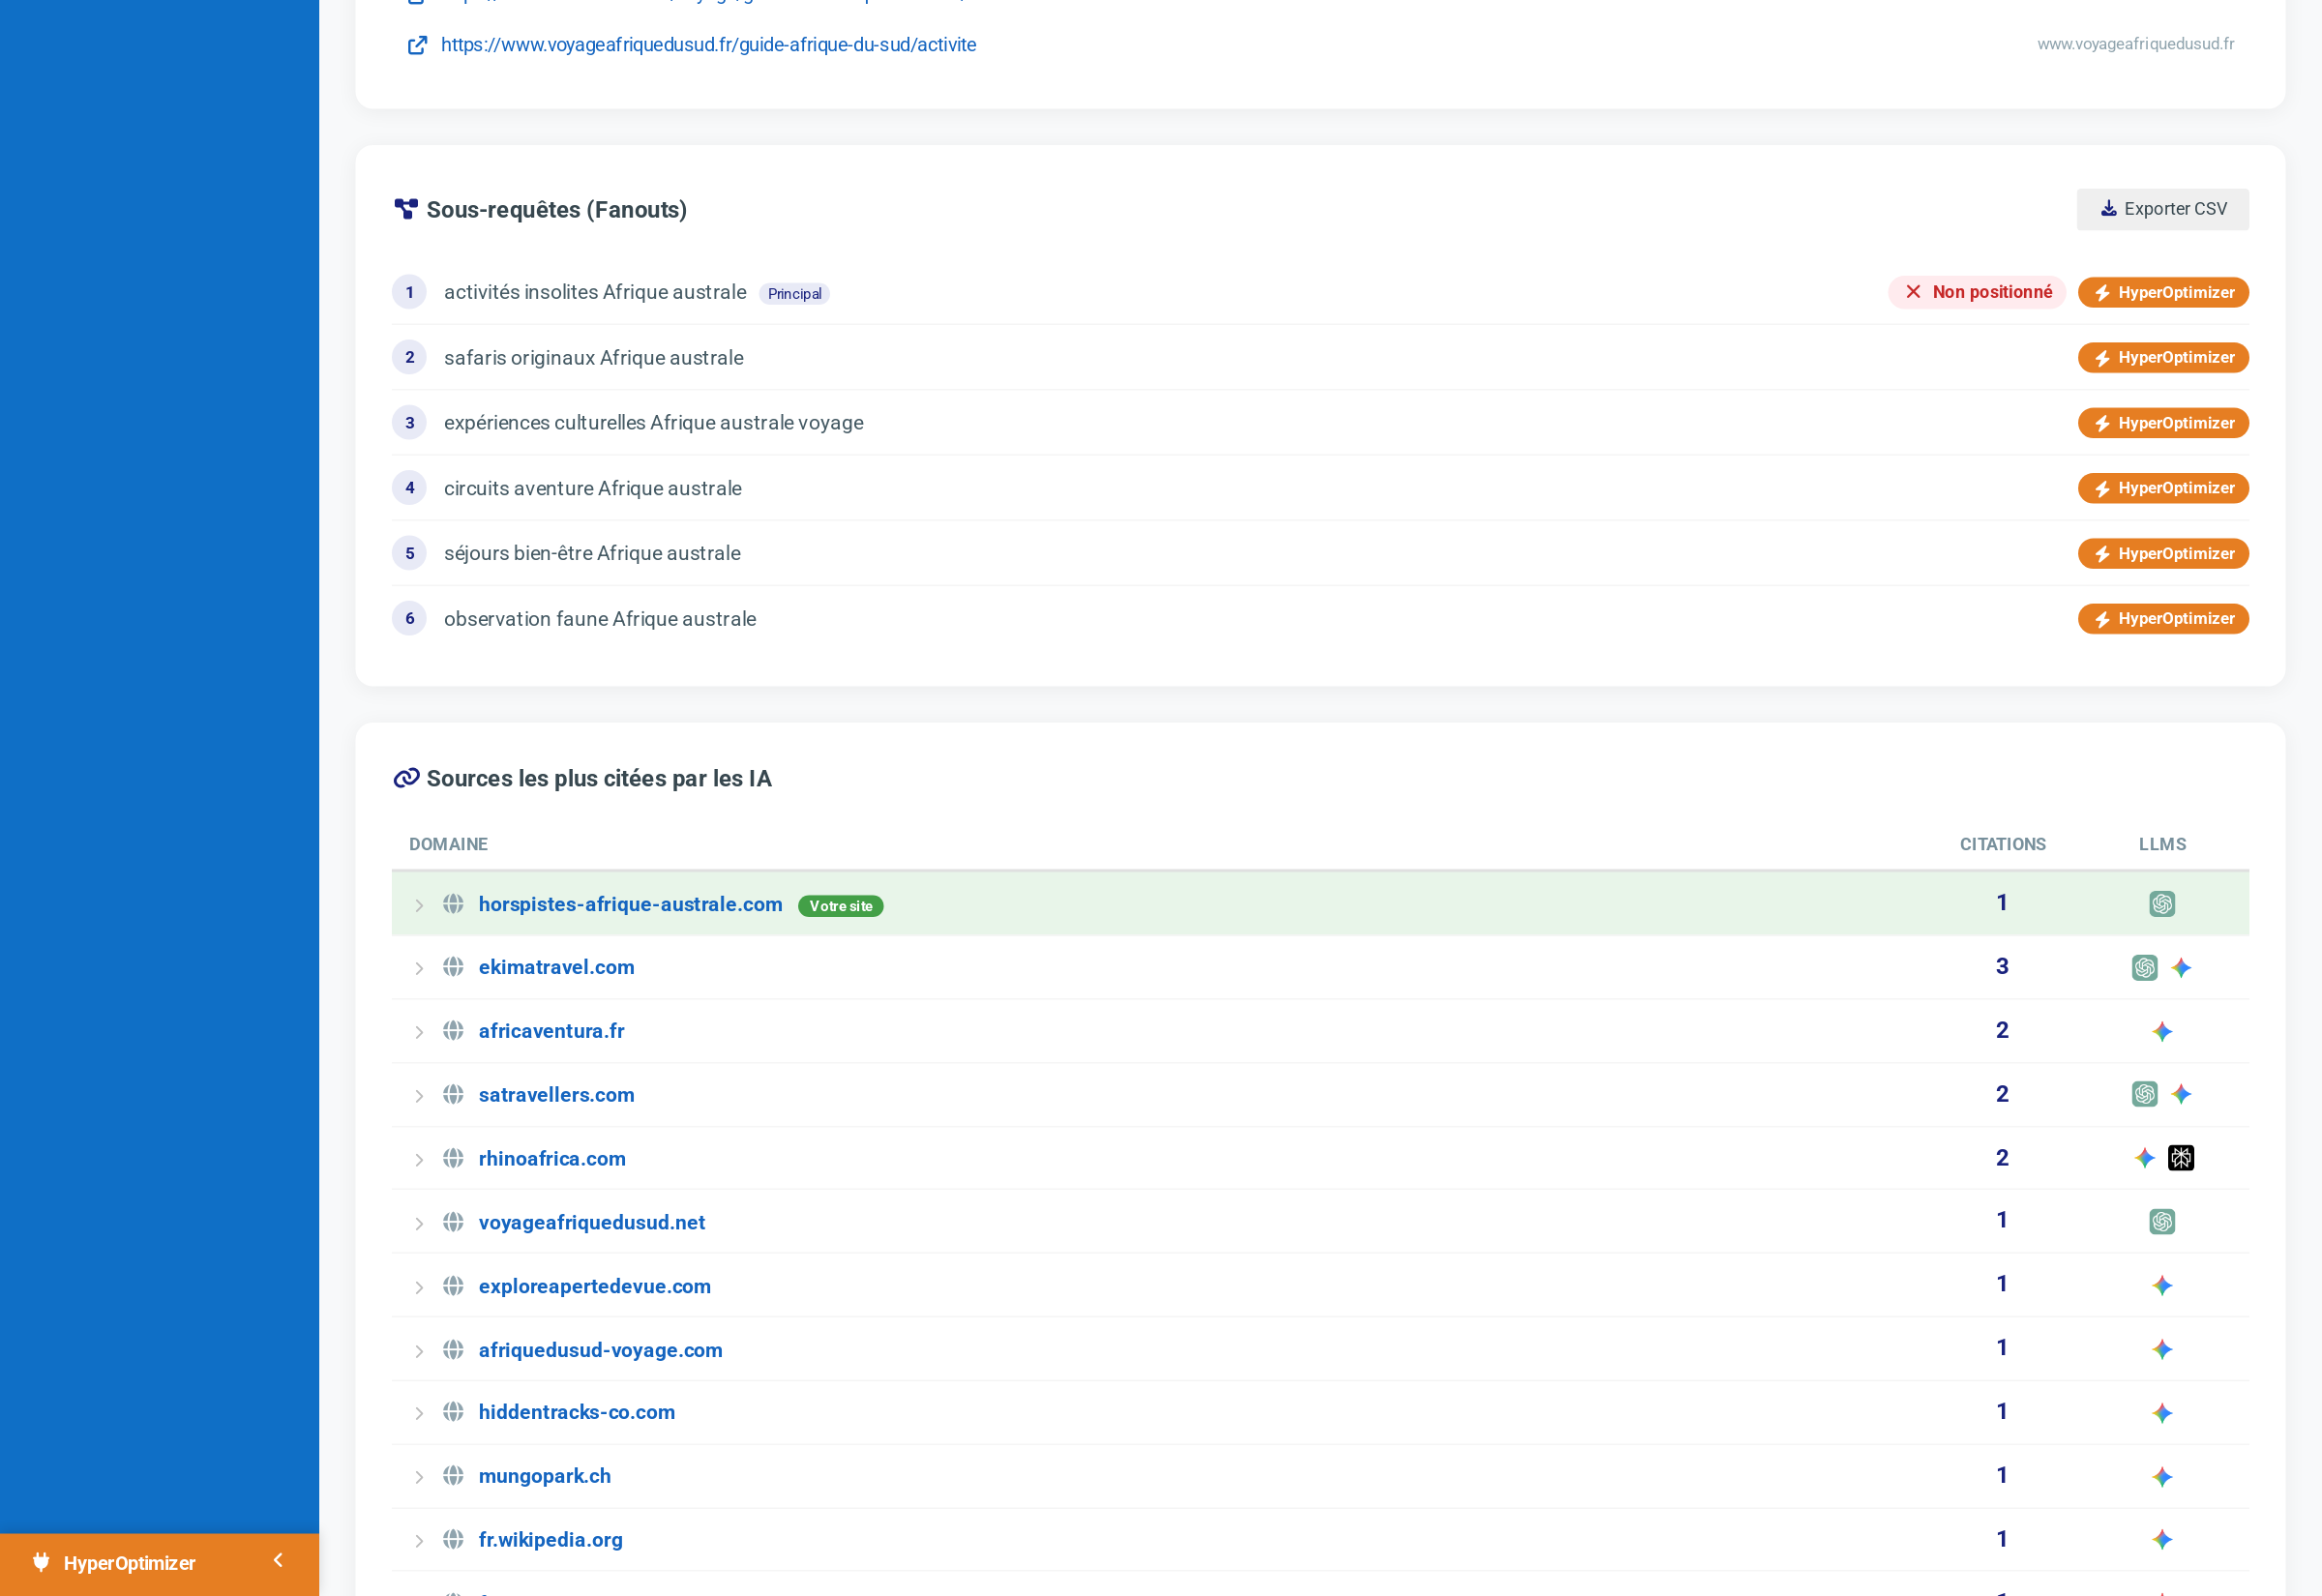Click the Non positionné status badge
The height and width of the screenshot is (1596, 2322).
pos(1976,292)
